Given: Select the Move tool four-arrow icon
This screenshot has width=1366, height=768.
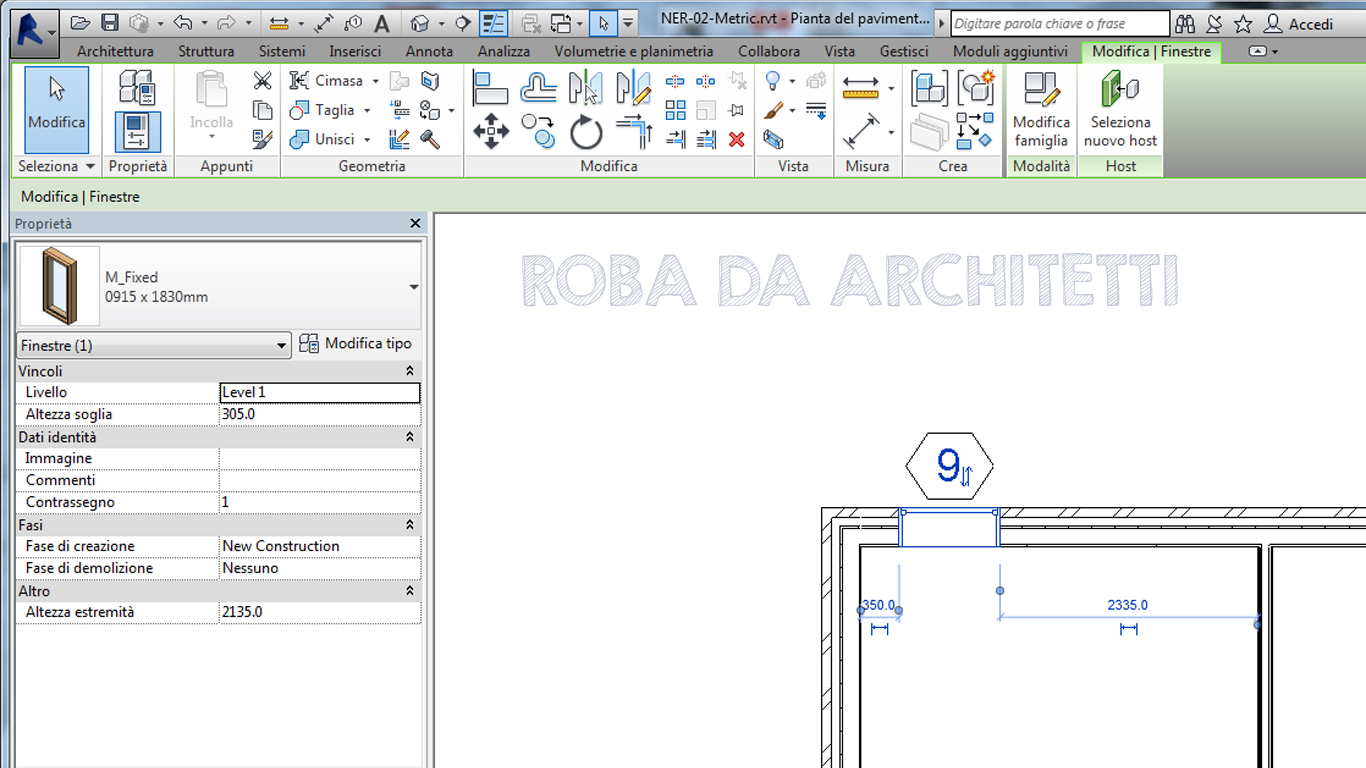Looking at the screenshot, I should 491,132.
